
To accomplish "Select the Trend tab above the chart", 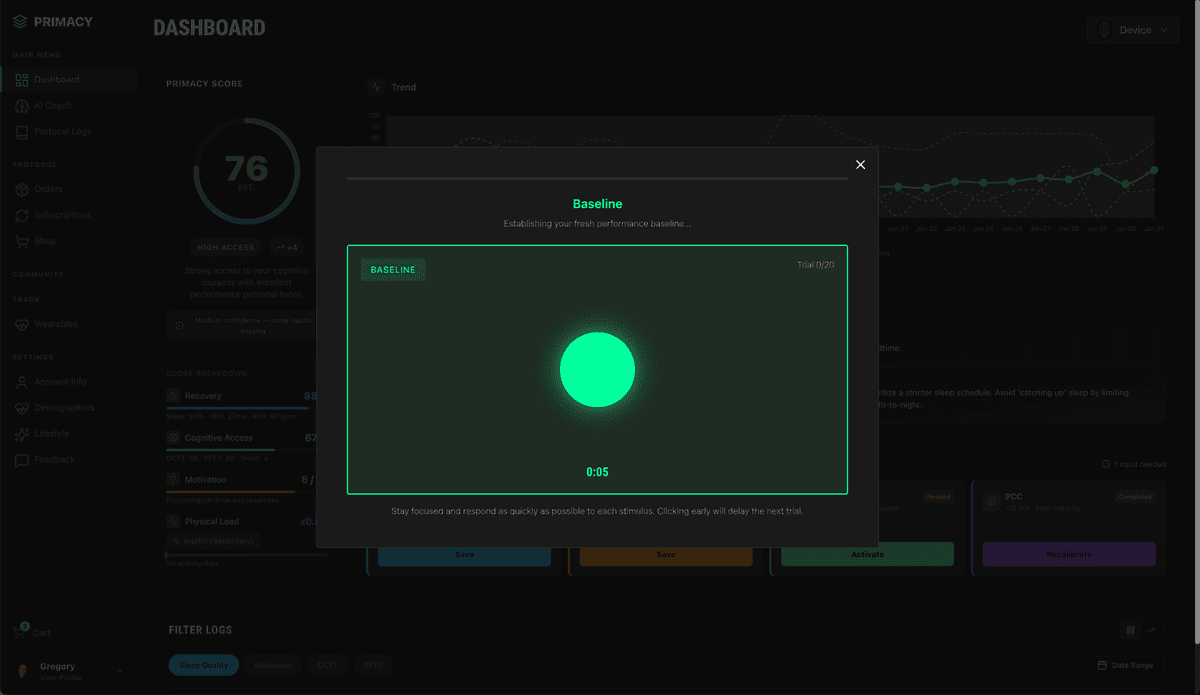I will click(x=391, y=87).
